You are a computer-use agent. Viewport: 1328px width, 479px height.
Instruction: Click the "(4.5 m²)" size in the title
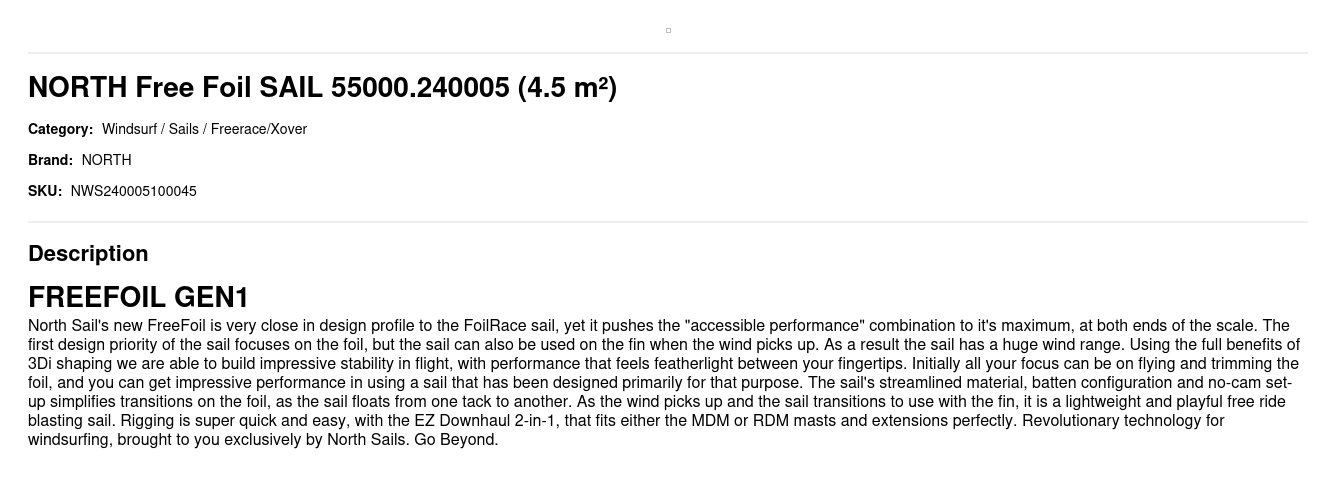pyautogui.click(x=567, y=88)
